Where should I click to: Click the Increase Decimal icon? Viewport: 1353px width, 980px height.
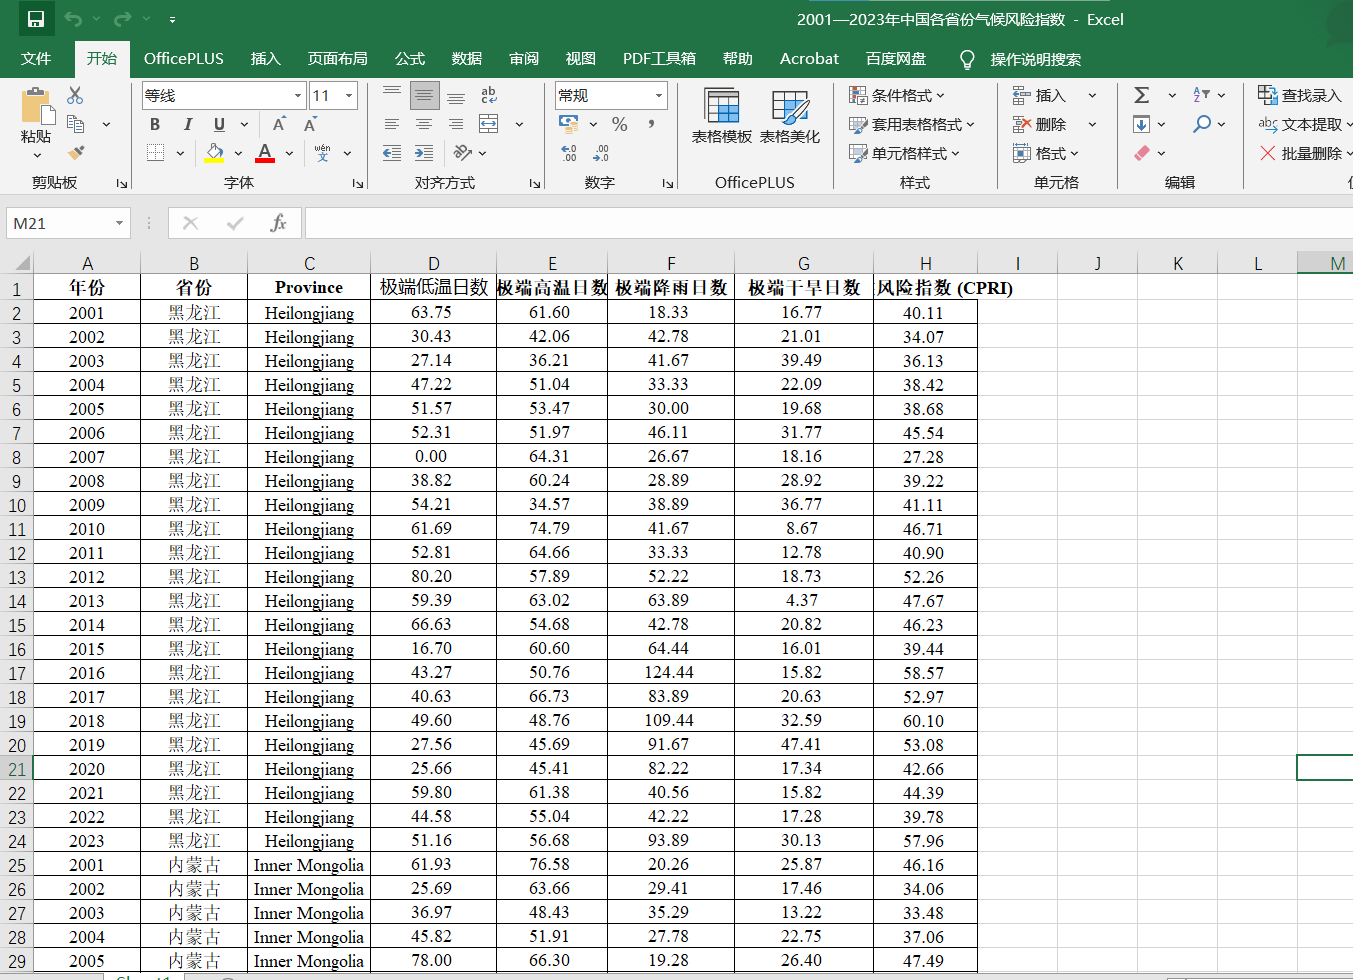tap(569, 153)
